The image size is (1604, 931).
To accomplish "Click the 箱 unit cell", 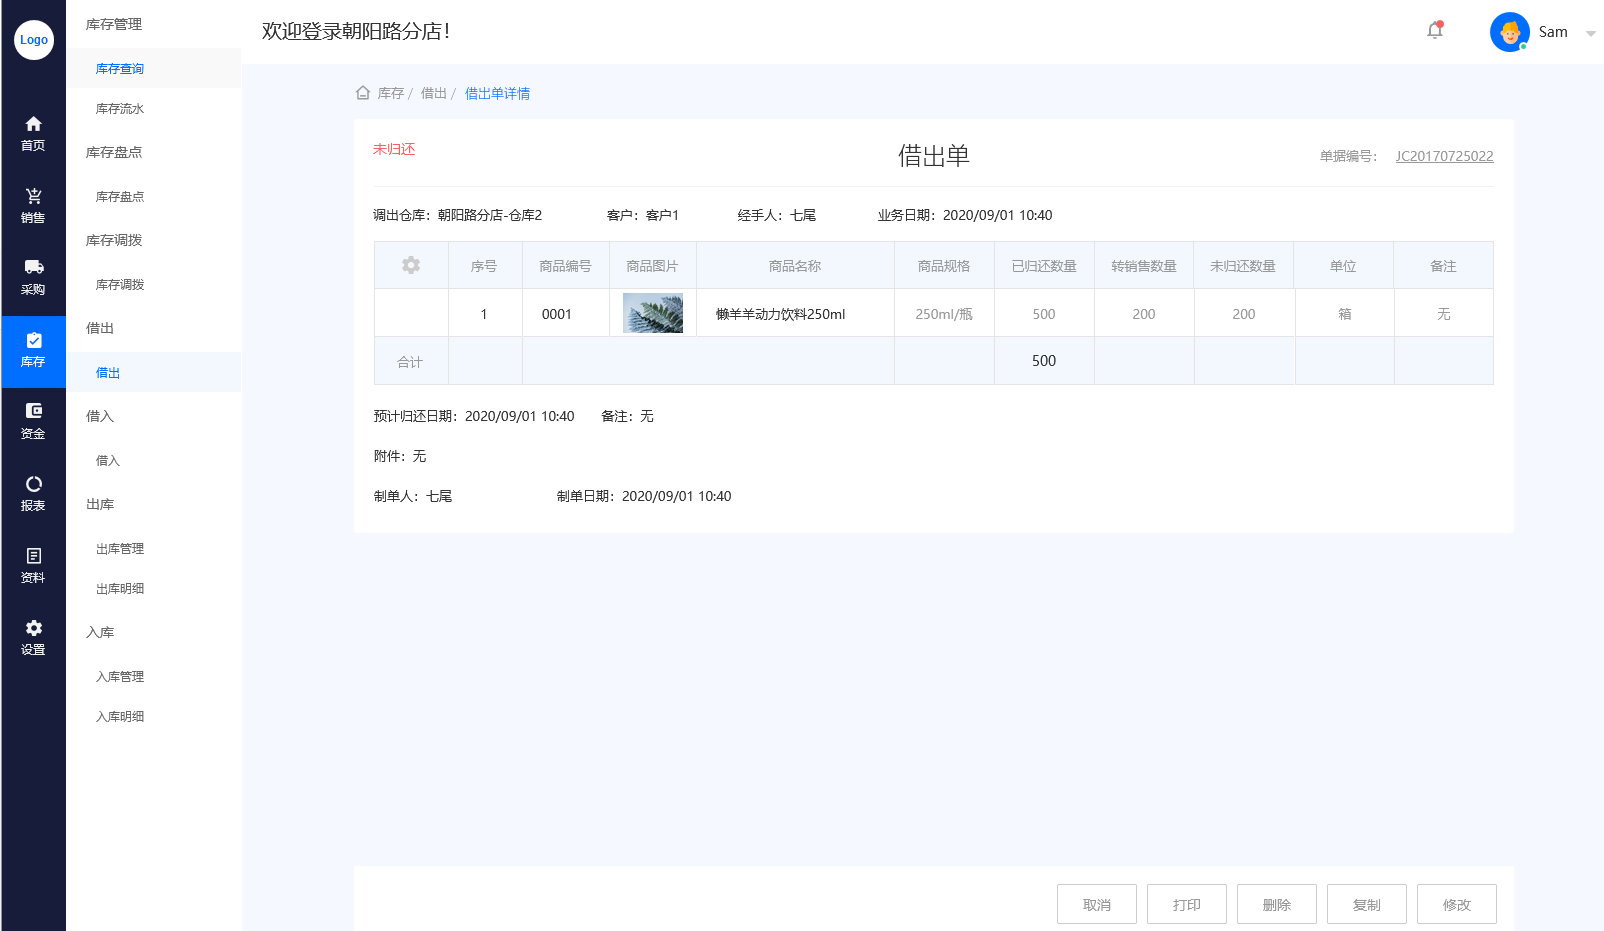I will click(x=1345, y=313).
